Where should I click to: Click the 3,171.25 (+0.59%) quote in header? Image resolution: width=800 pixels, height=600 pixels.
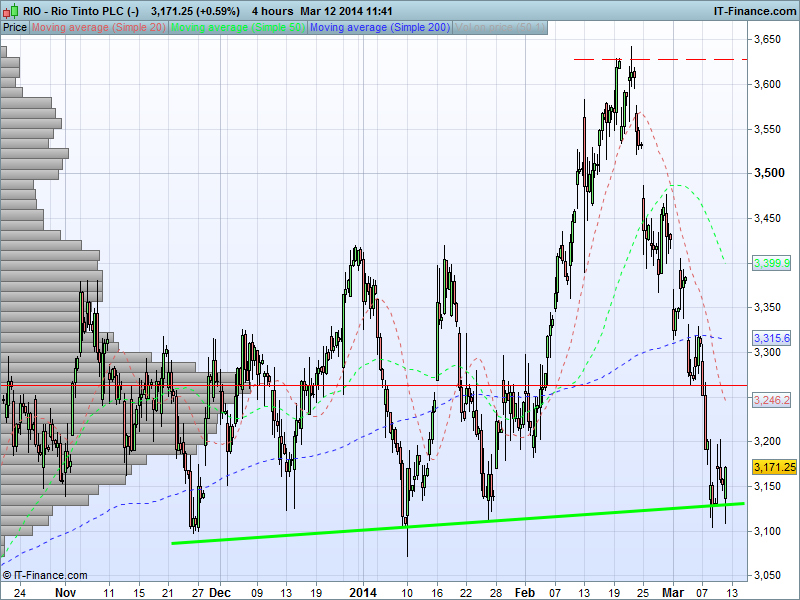[195, 11]
